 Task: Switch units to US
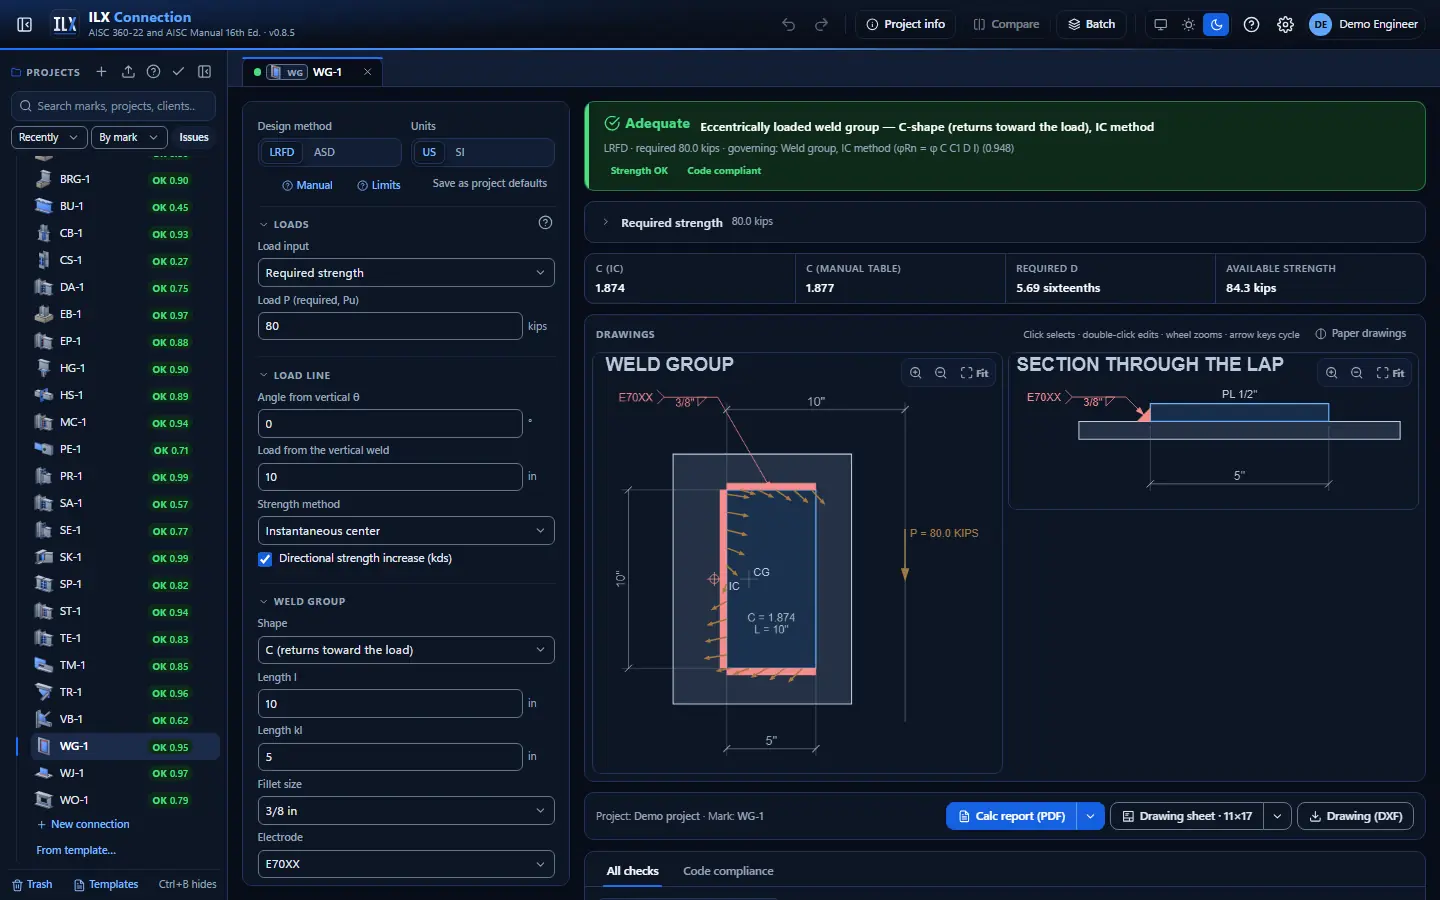(x=429, y=152)
